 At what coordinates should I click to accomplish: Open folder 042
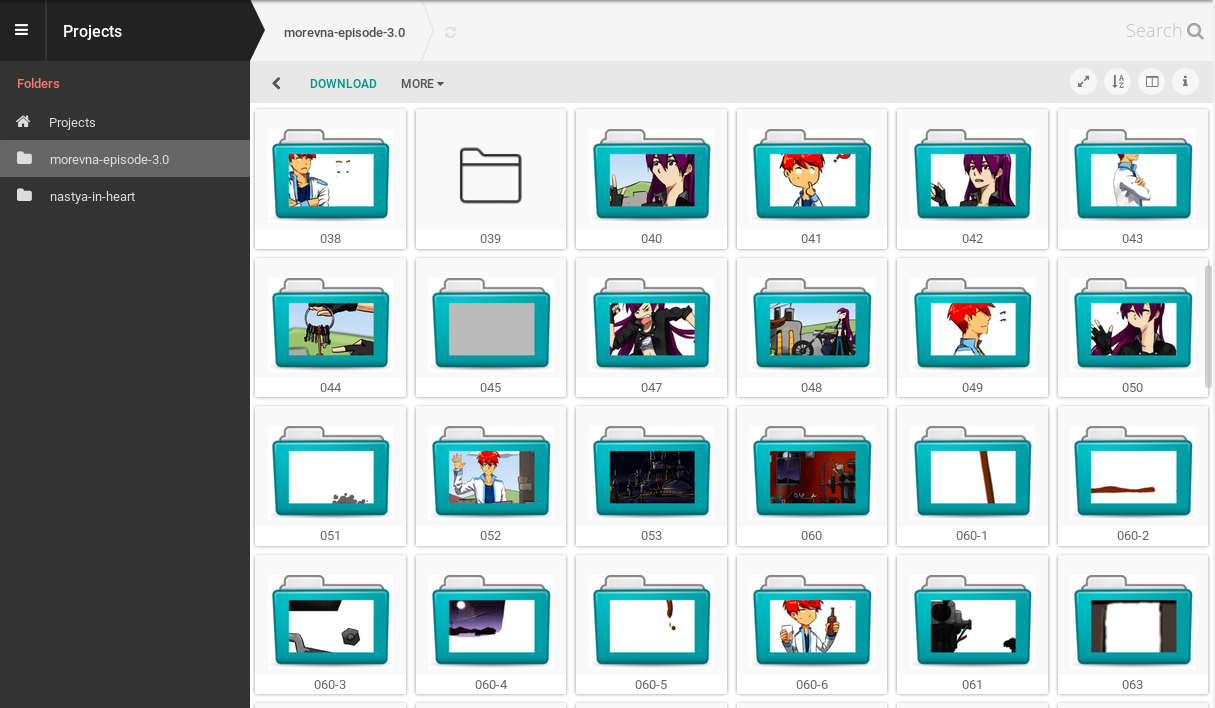[x=972, y=179]
